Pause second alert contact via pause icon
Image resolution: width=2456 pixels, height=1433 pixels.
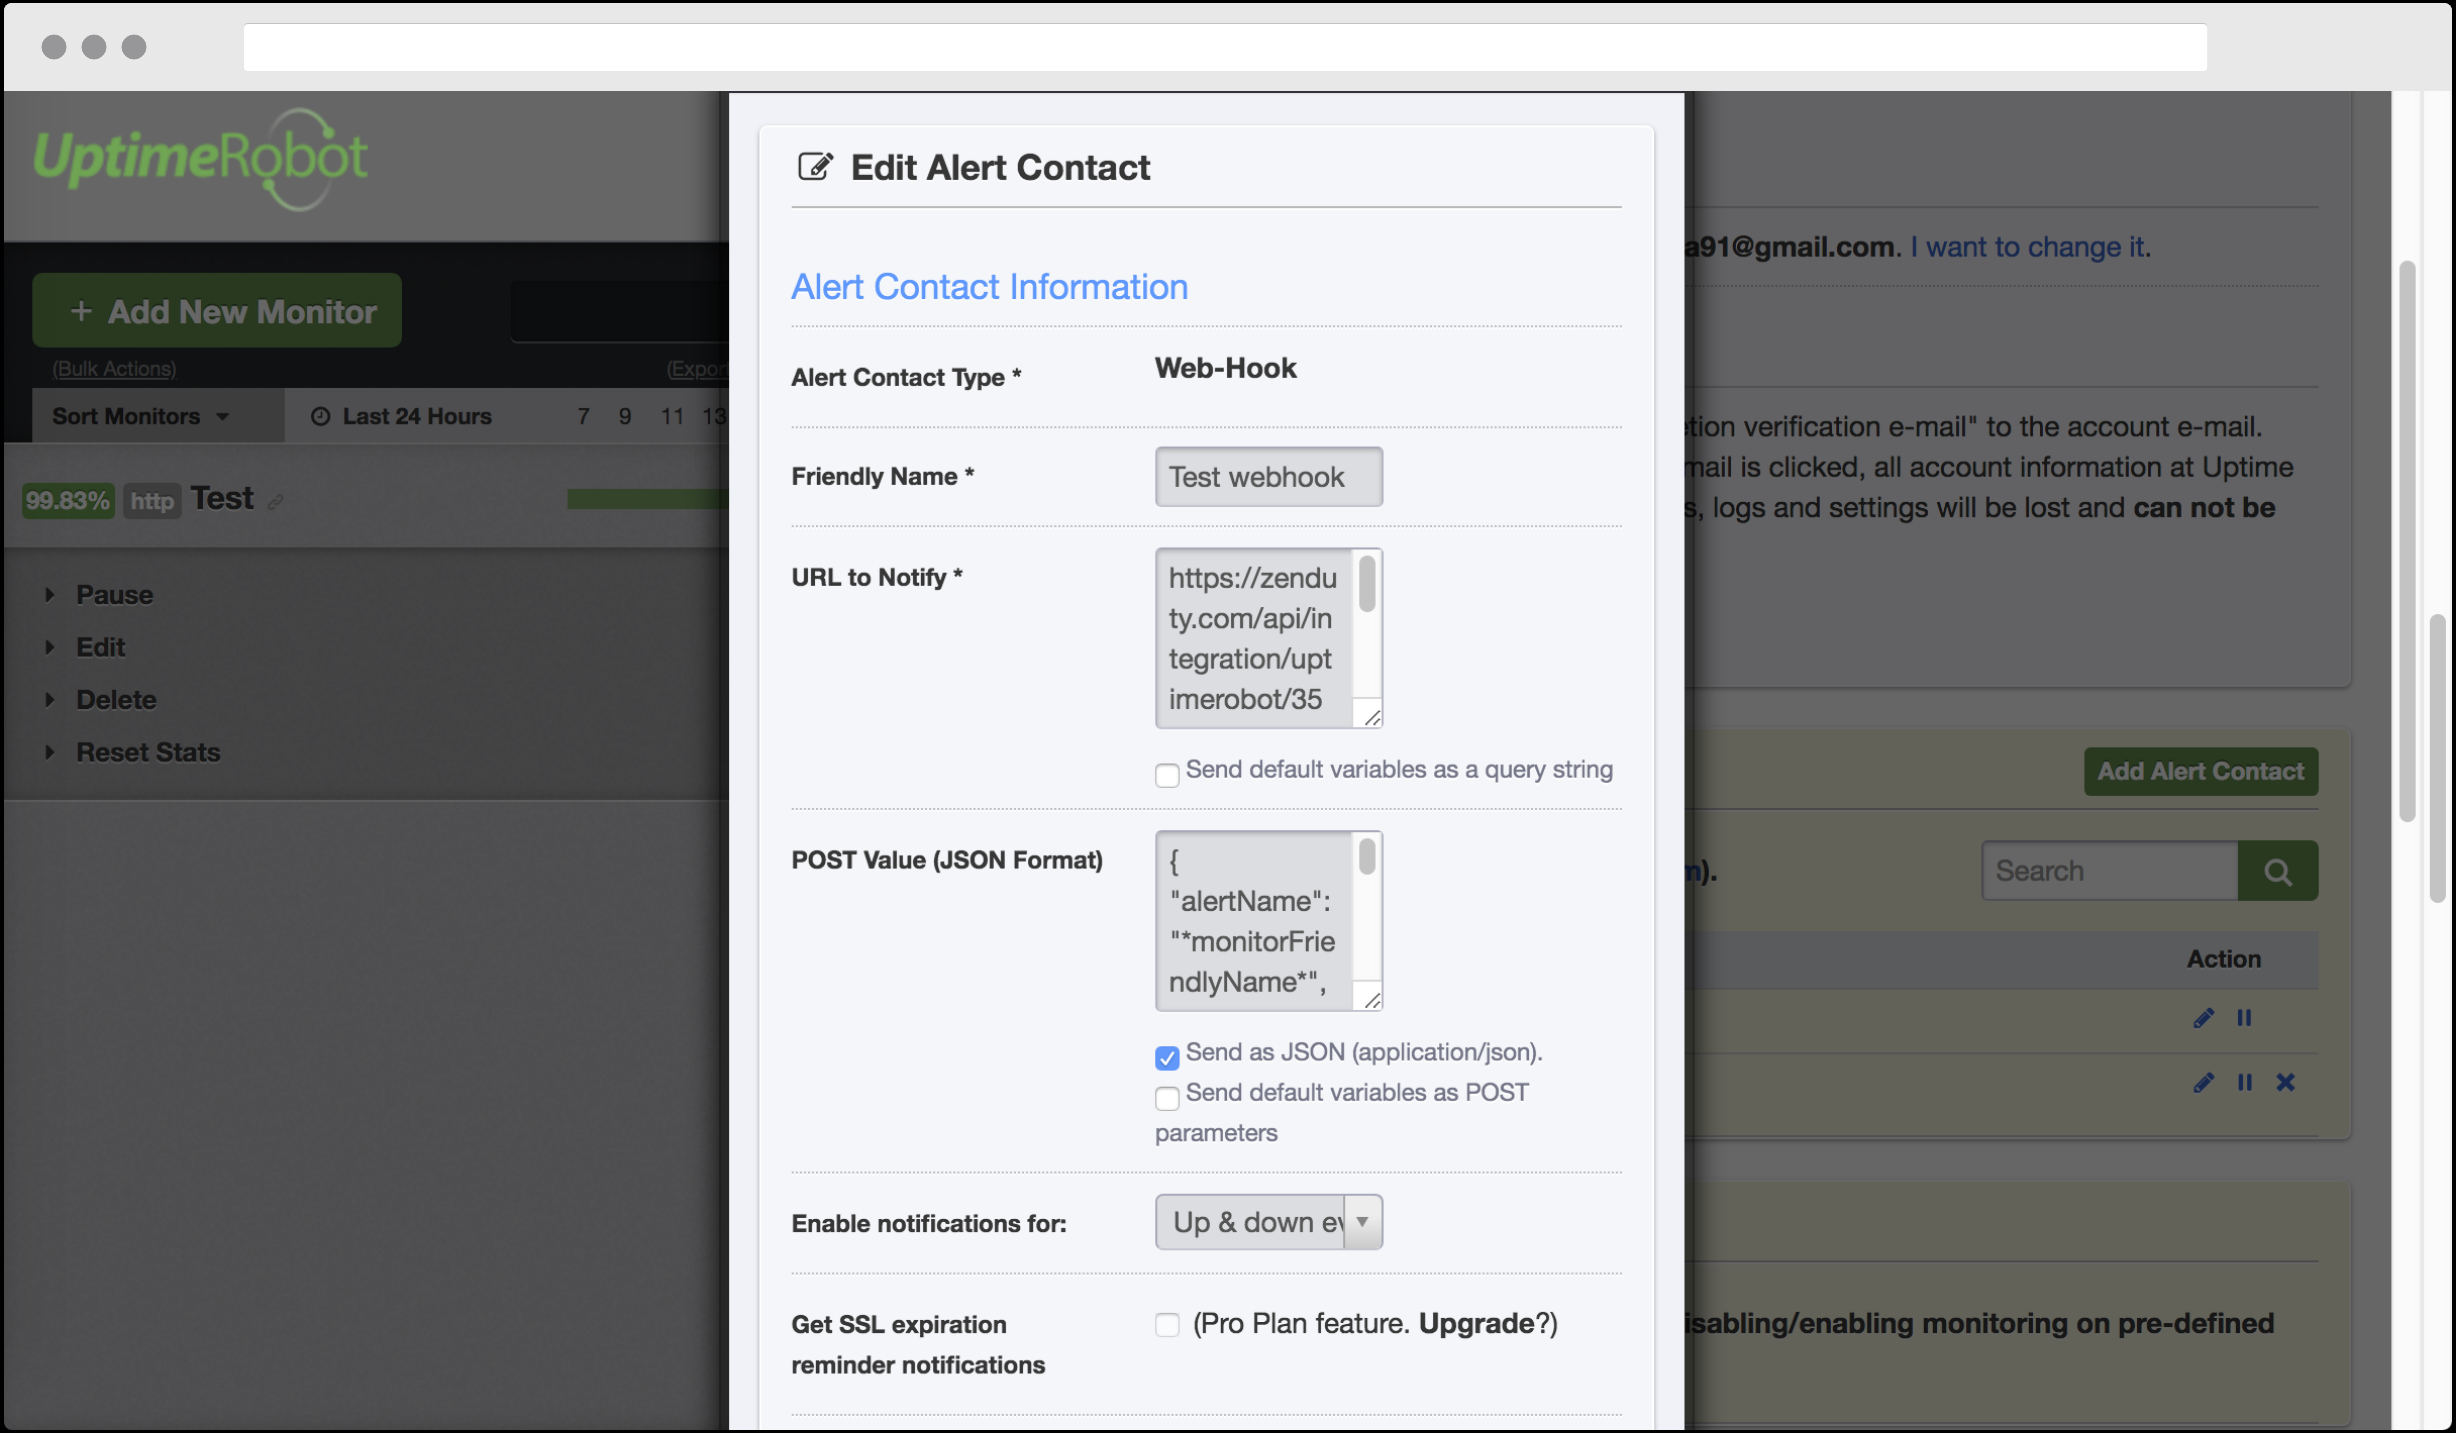2244,1082
